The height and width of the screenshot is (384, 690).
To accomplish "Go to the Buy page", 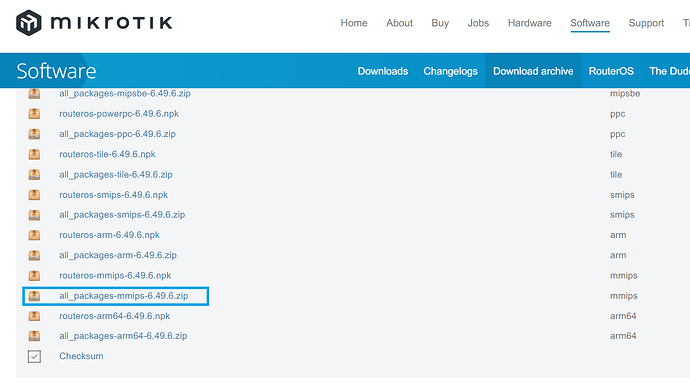I will (440, 23).
